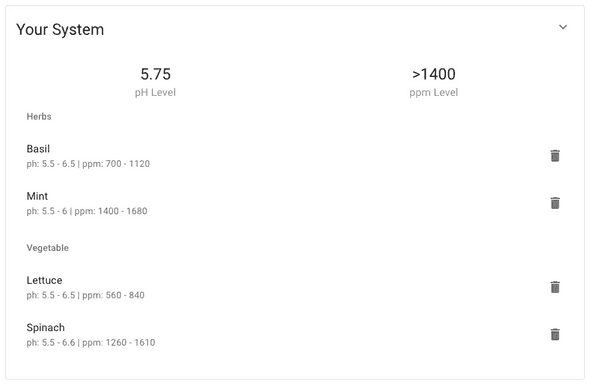This screenshot has height=385, width=590.
Task: Click Mint's ppm 1400 - 1680 details
Action: coord(111,211)
